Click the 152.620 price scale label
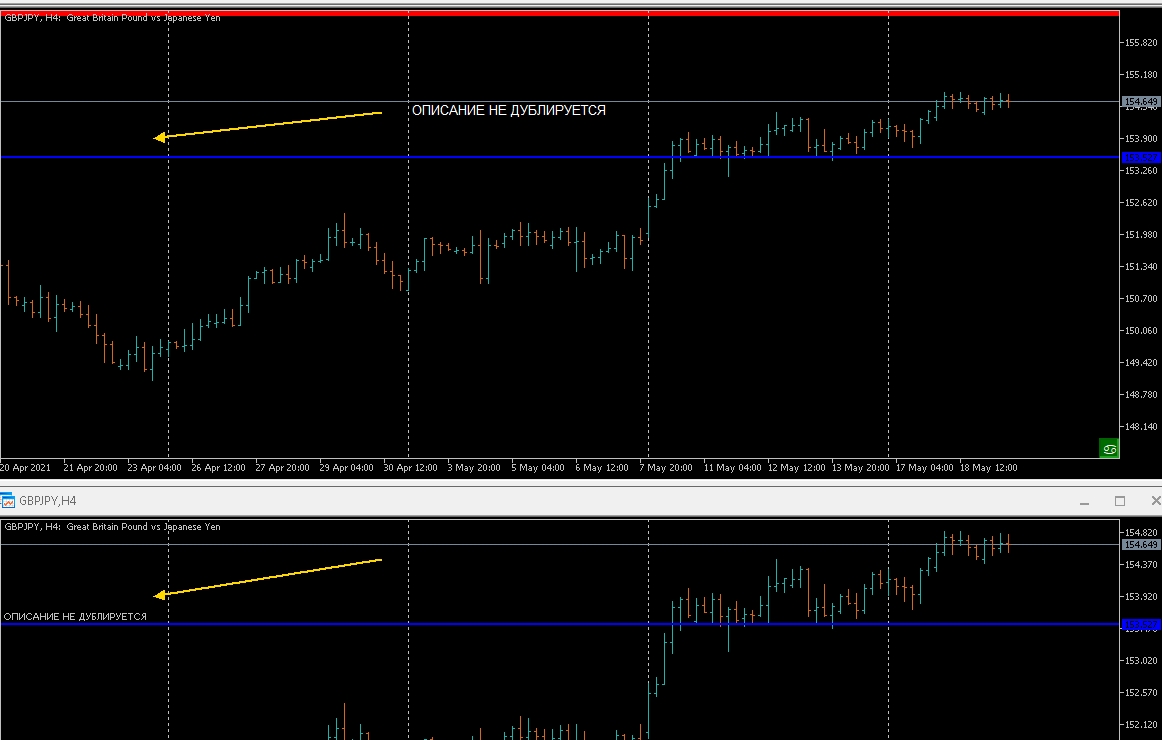This screenshot has height=740, width=1162. 1141,202
